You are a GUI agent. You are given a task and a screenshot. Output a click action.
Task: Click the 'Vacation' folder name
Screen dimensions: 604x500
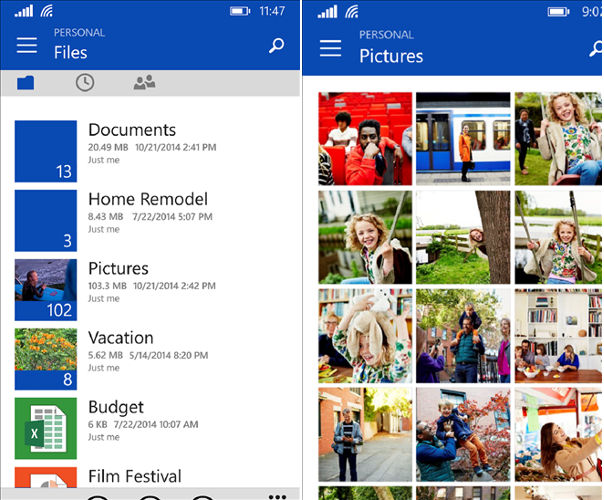coord(121,338)
